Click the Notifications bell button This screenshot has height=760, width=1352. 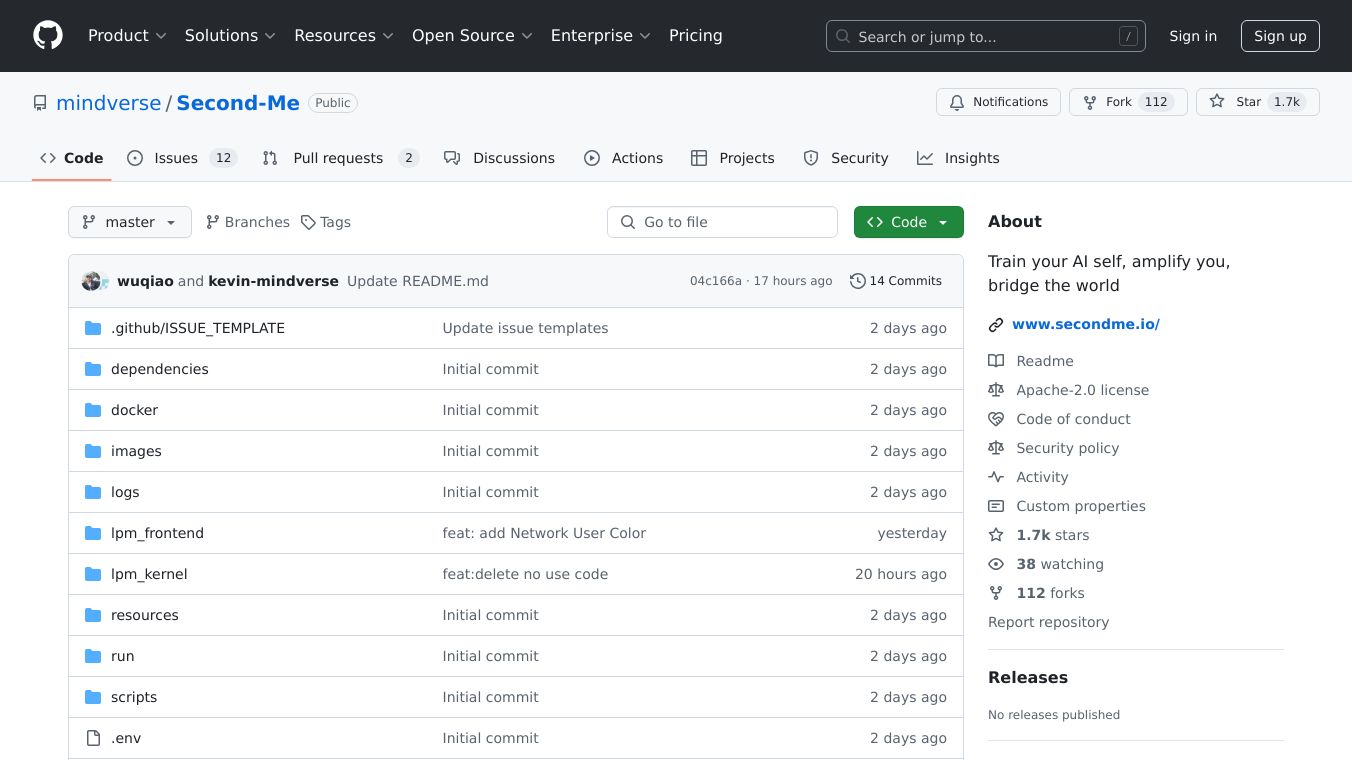[x=998, y=102]
